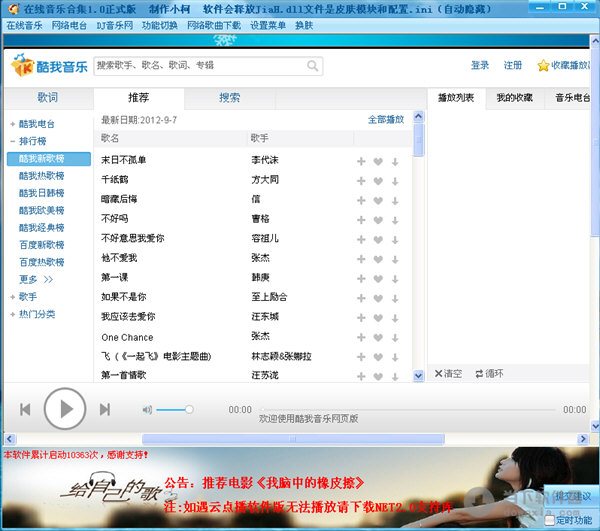600x531 pixels.
Task: Favorite 如果不是你 with the heart icon
Action: click(378, 298)
